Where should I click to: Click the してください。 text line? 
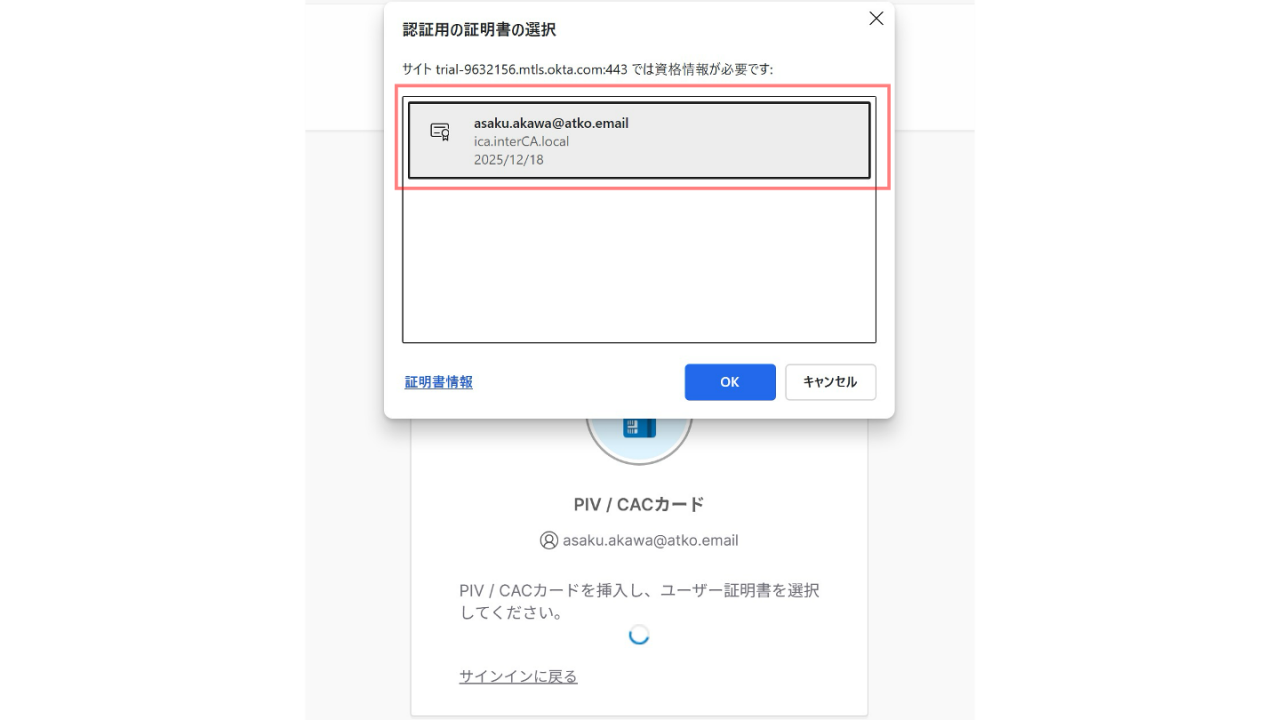[510, 613]
